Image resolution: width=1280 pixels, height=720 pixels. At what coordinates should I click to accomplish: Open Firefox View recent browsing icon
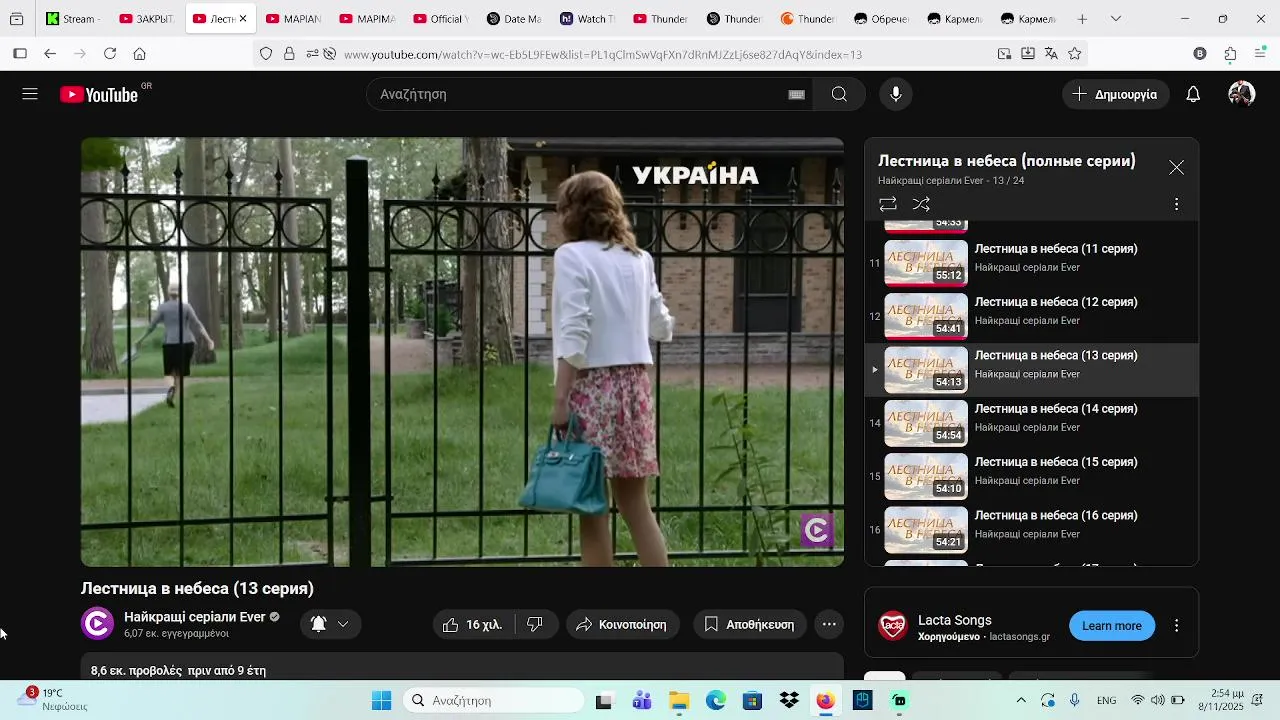point(16,19)
